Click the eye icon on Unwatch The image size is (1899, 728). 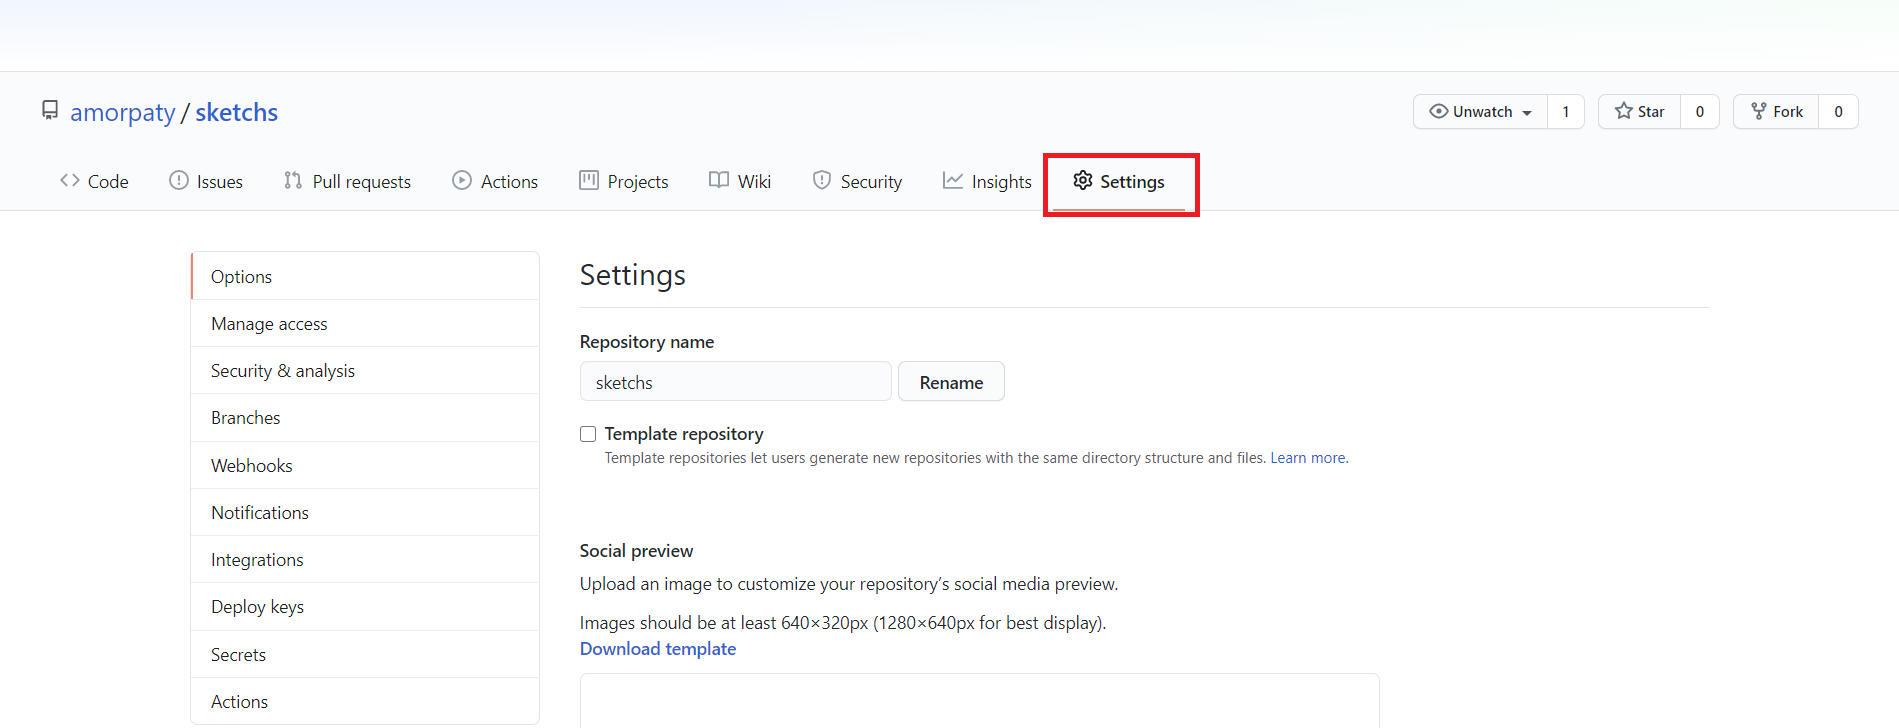(x=1439, y=111)
